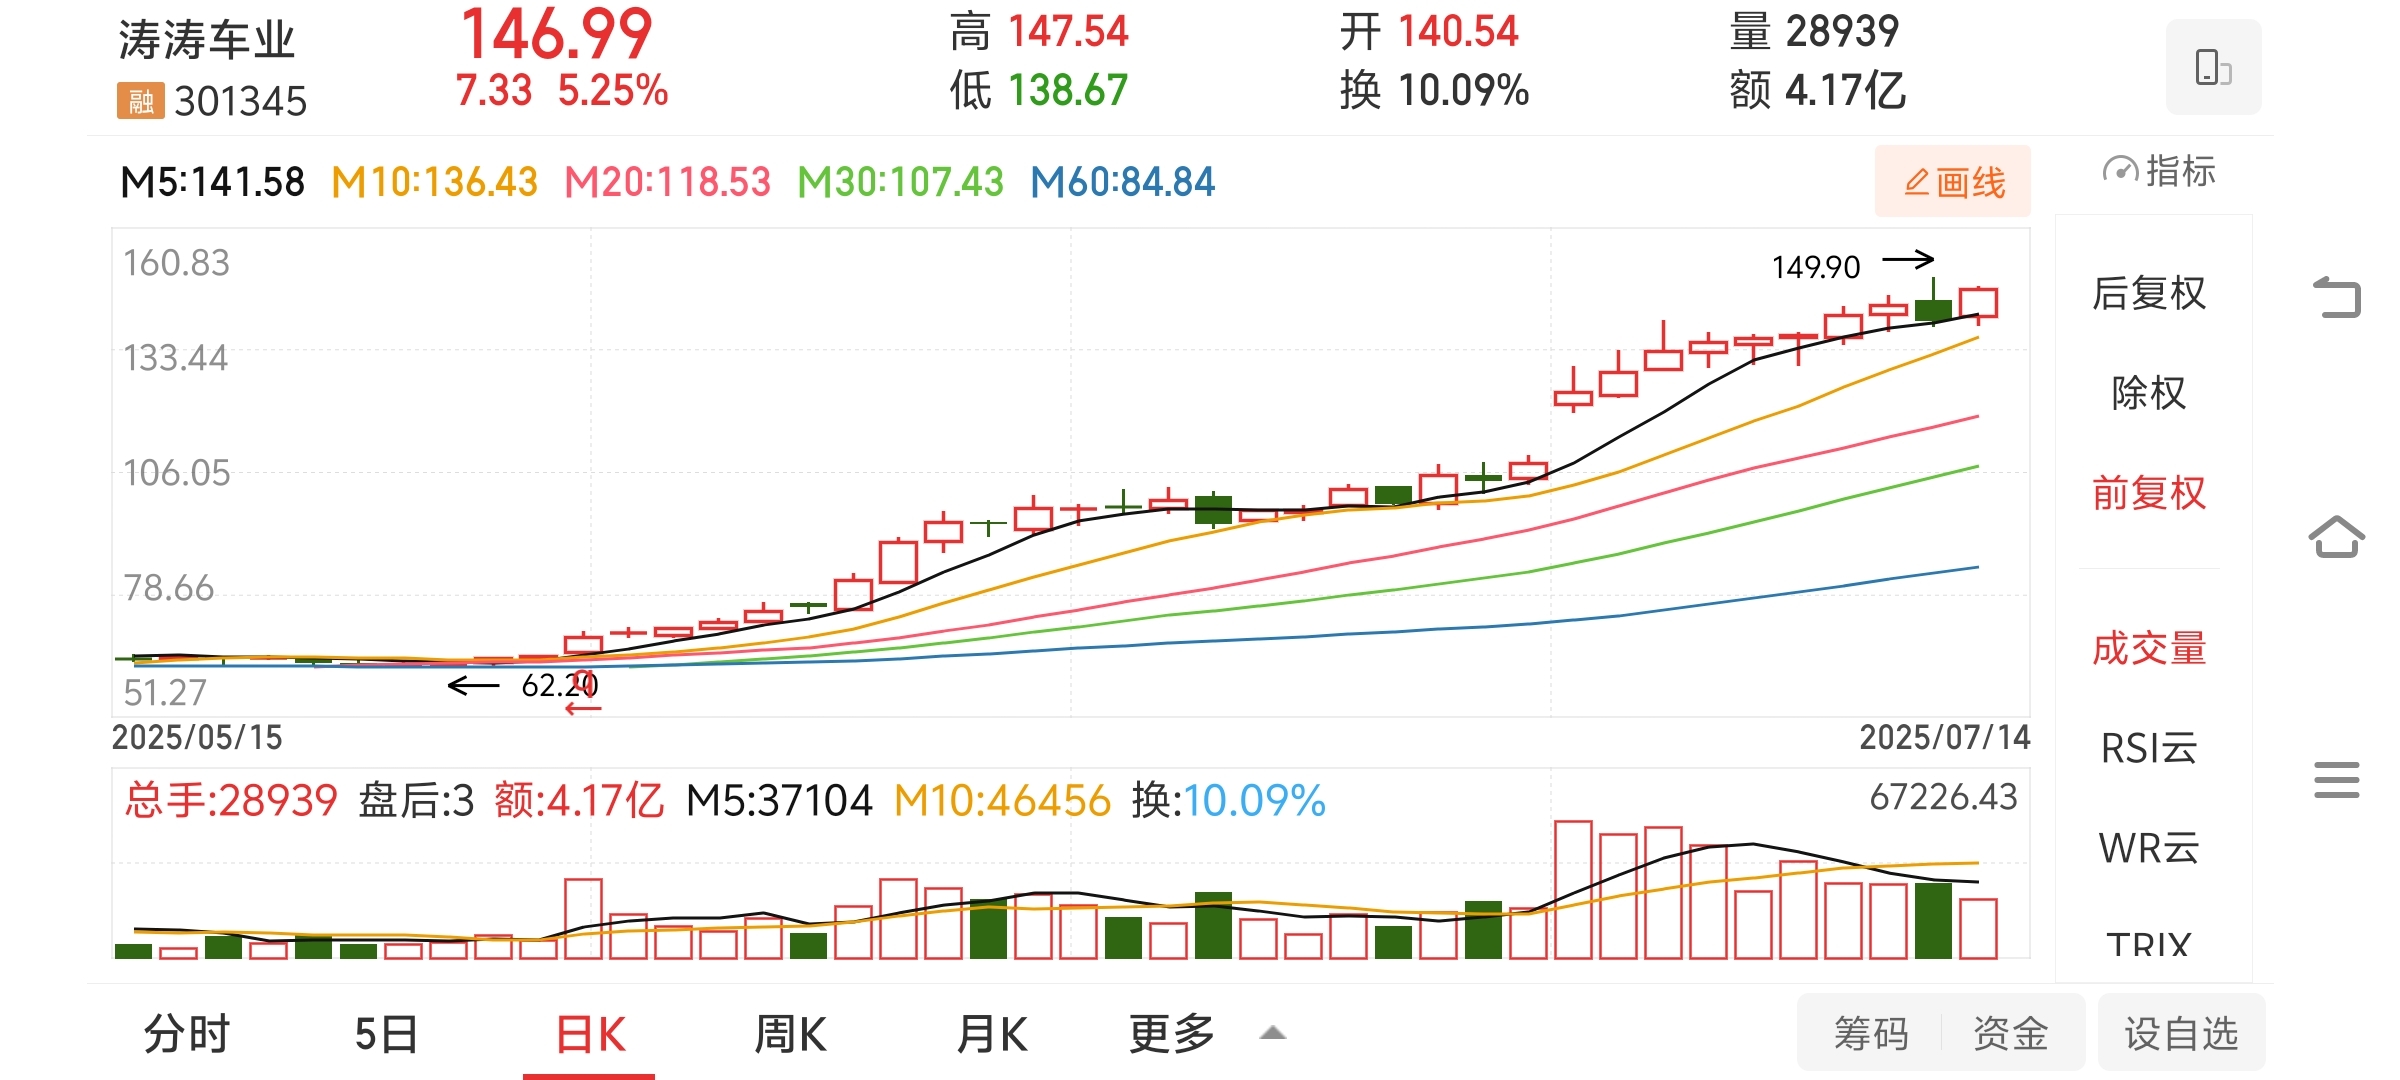This screenshot has width=2400, height=1080.
Task: Tap 盘后:3 after-hours label
Action: (x=416, y=800)
